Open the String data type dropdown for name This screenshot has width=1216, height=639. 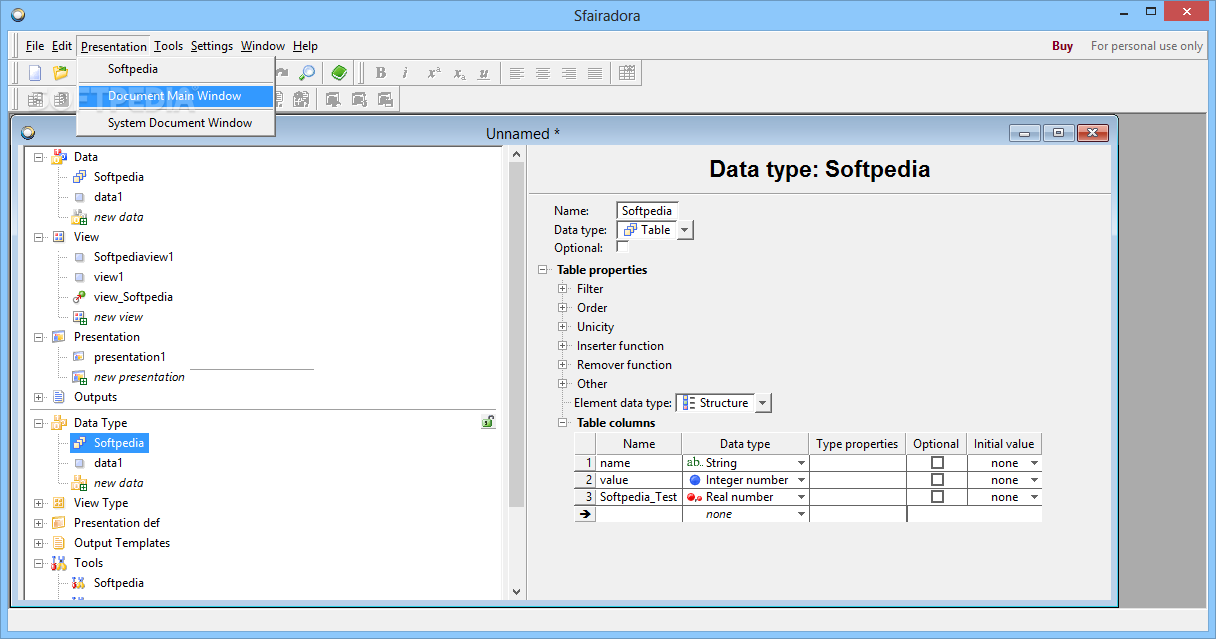(801, 463)
